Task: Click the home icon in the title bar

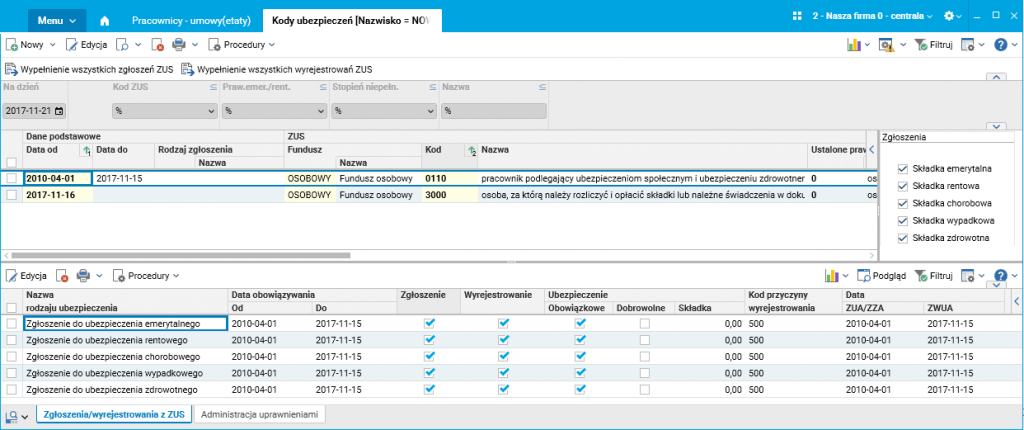Action: coord(105,20)
